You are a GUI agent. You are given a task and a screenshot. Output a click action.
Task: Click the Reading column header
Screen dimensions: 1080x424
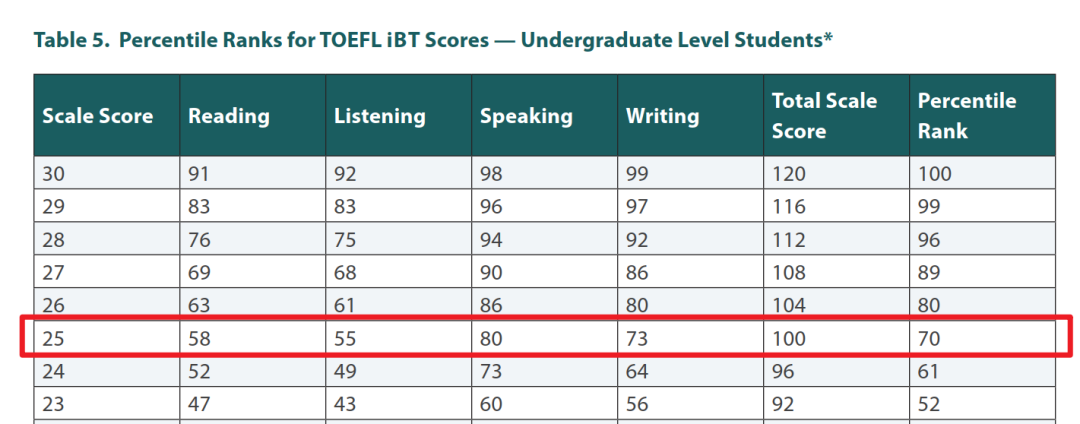[253, 115]
